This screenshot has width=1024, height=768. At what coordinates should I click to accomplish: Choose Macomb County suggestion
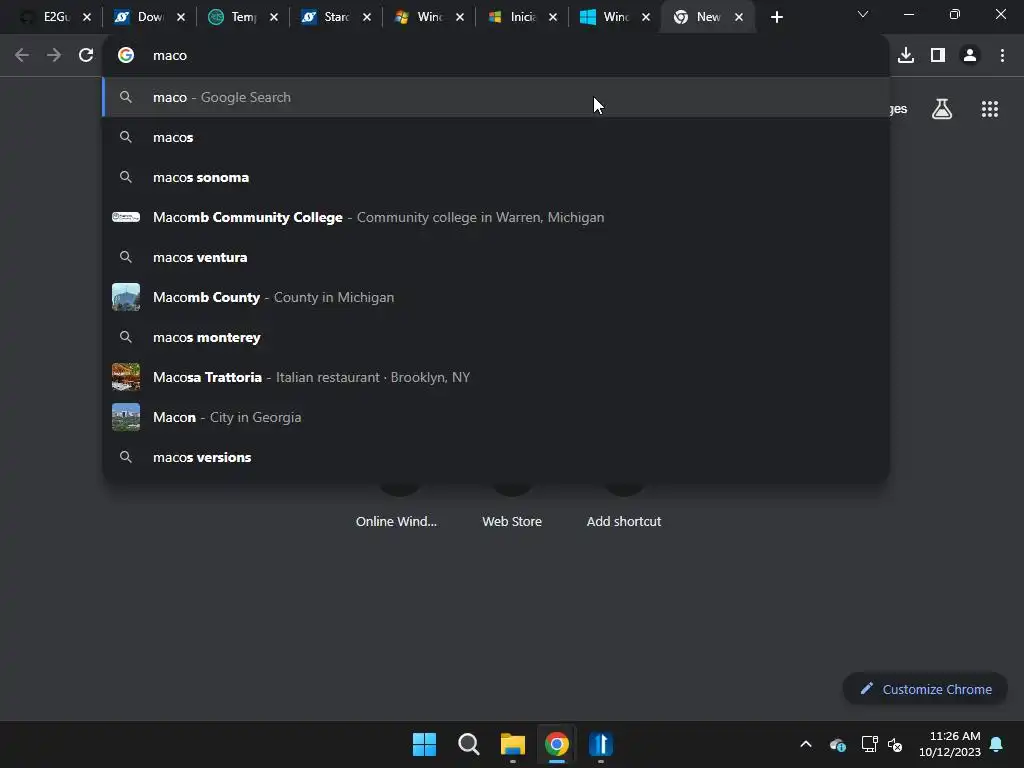(496, 297)
